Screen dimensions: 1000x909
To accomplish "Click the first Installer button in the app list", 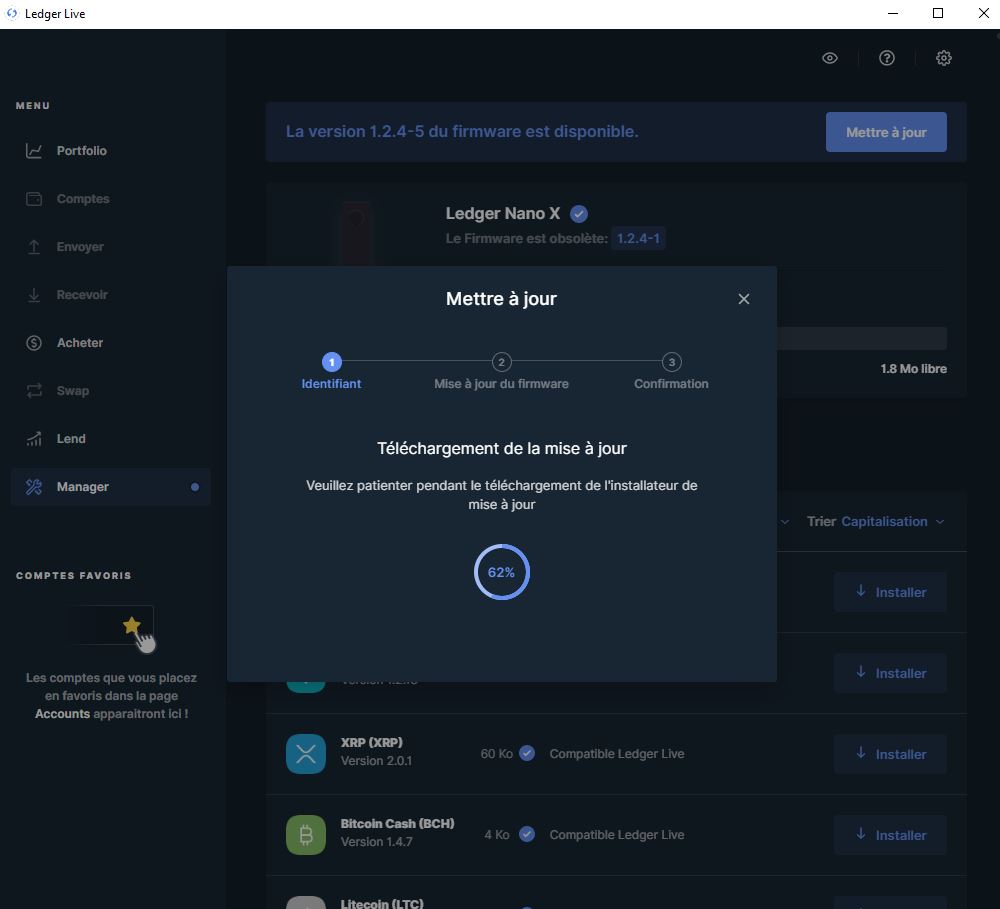I will point(890,592).
